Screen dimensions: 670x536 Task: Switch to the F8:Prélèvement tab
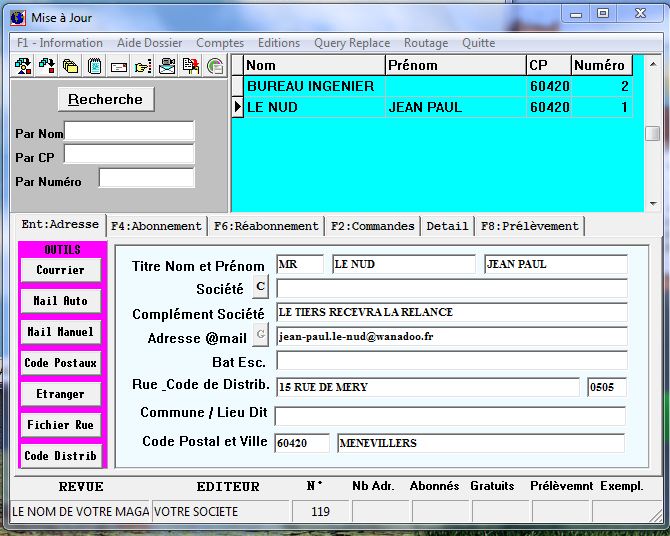[528, 226]
